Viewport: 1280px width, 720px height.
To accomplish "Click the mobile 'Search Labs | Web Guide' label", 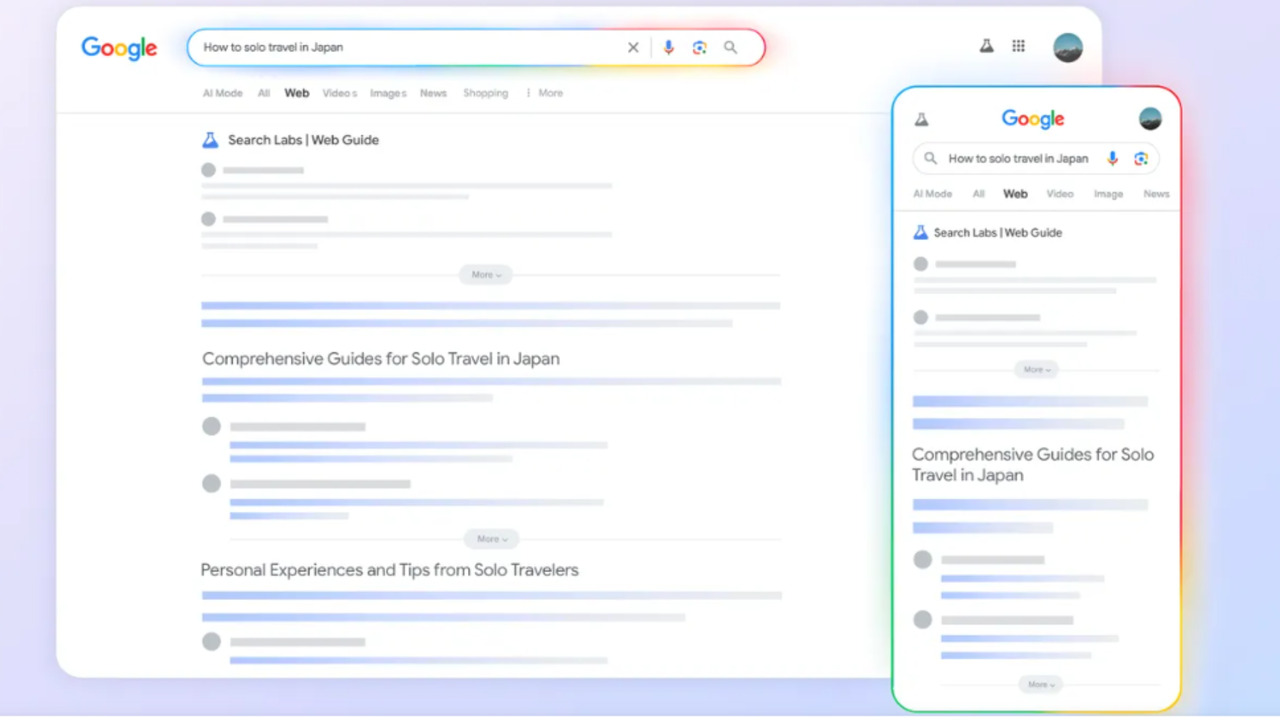I will [998, 232].
